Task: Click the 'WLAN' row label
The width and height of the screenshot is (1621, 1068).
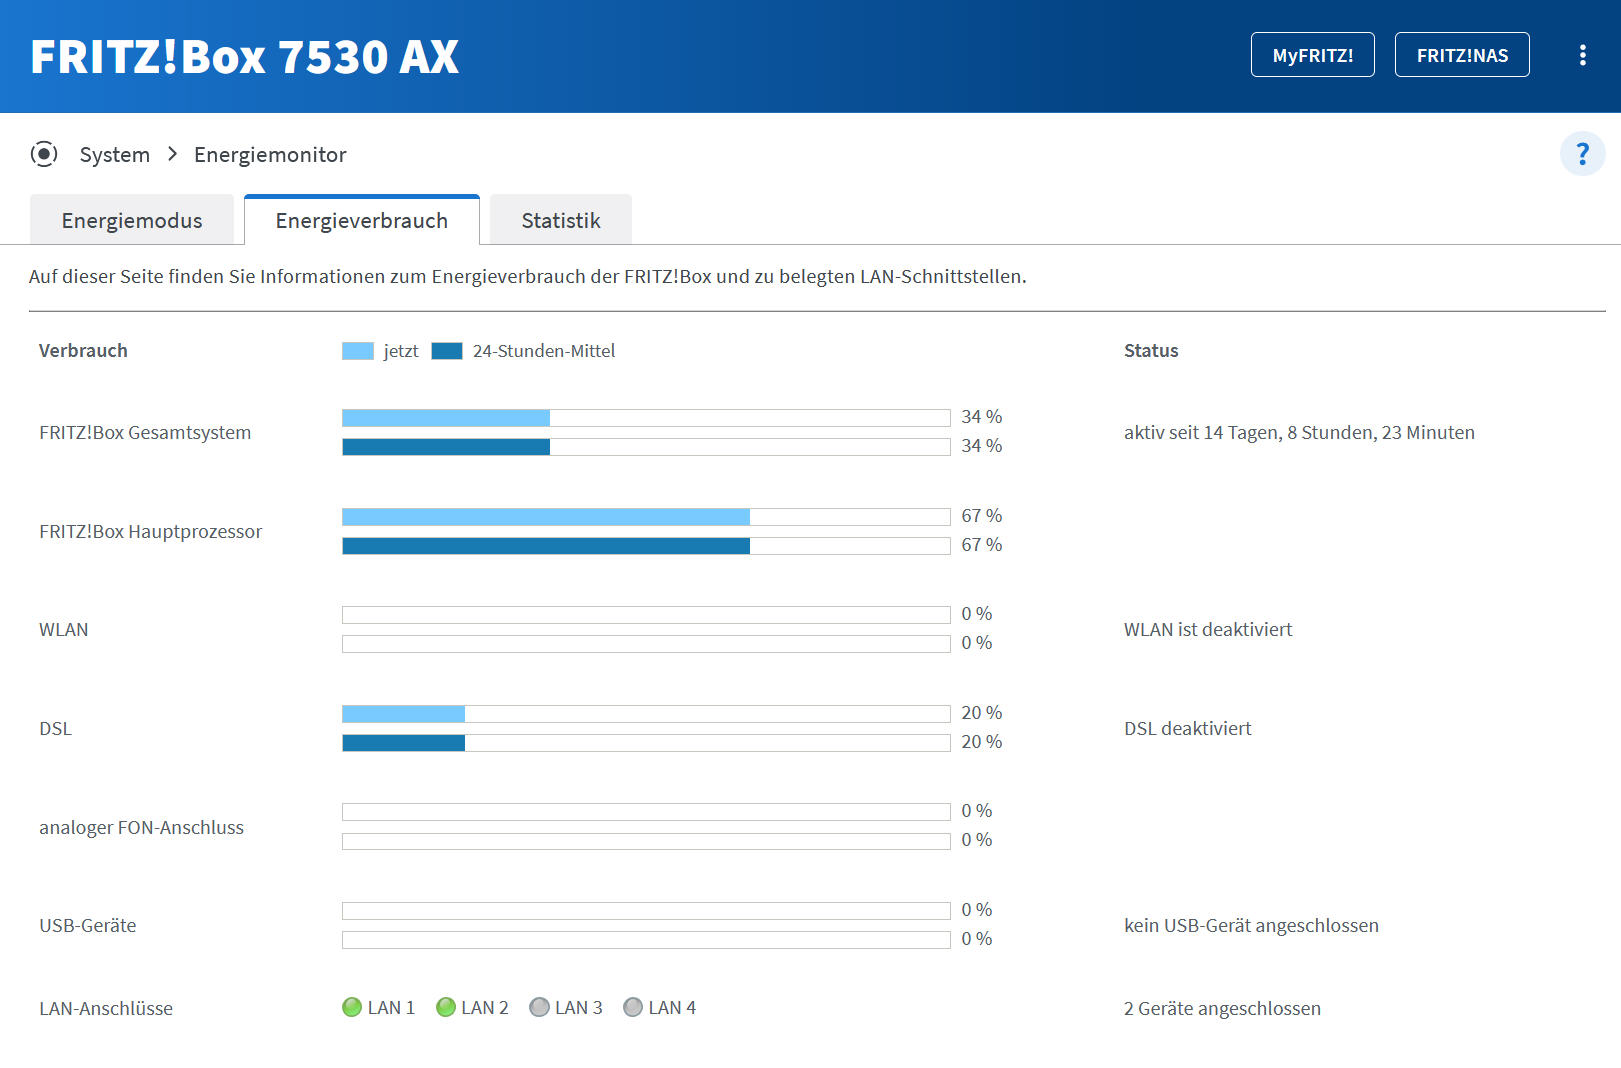Action: pos(64,629)
